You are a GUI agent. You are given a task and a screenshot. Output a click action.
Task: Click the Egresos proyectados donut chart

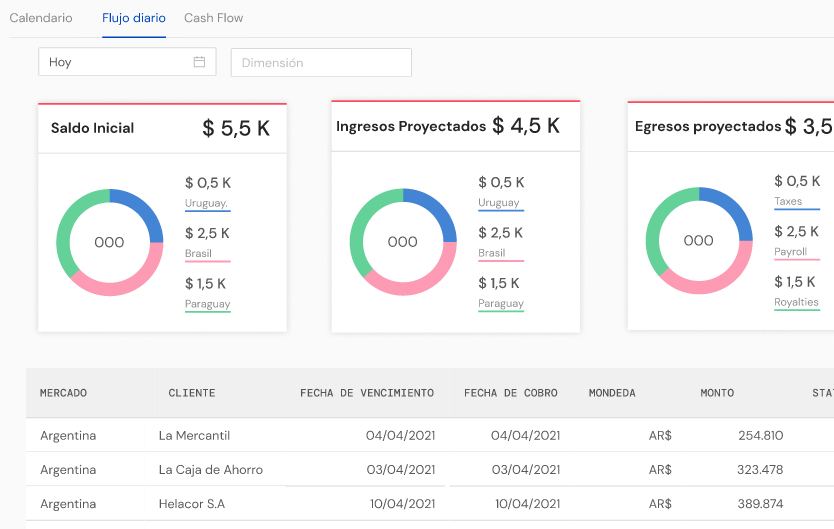coord(699,240)
